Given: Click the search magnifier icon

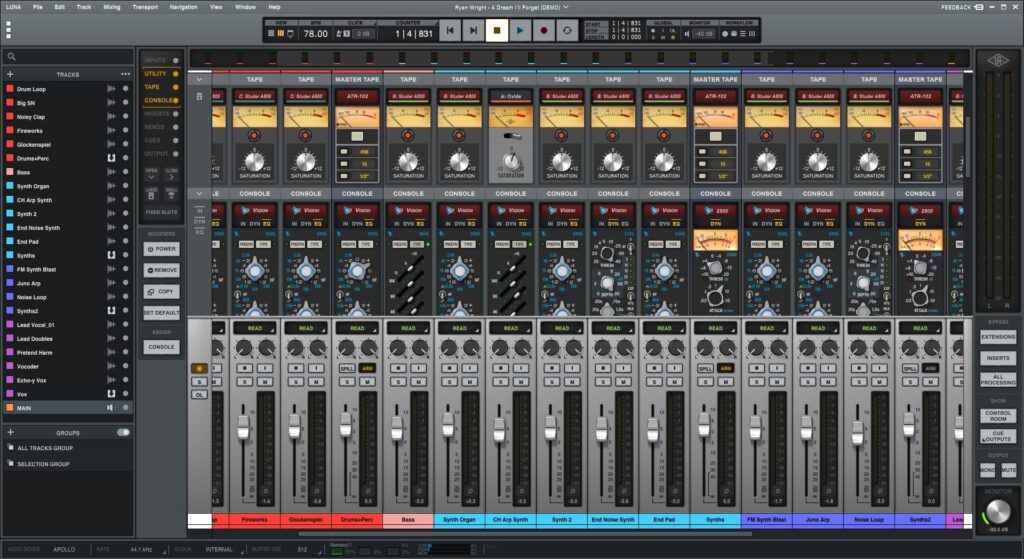Looking at the screenshot, I should [12, 57].
